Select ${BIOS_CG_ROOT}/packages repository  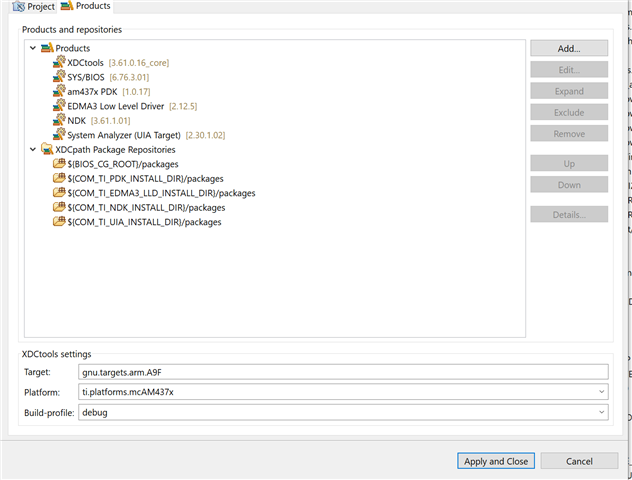116,164
